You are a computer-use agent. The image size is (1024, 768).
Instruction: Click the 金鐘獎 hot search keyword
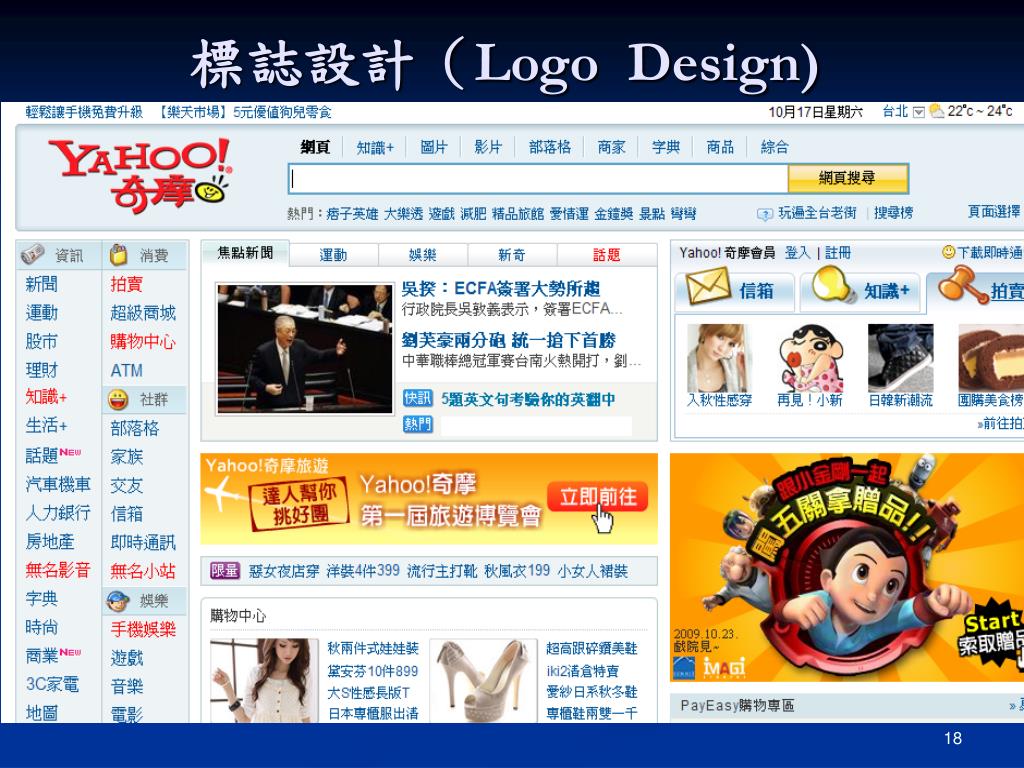pyautogui.click(x=613, y=214)
